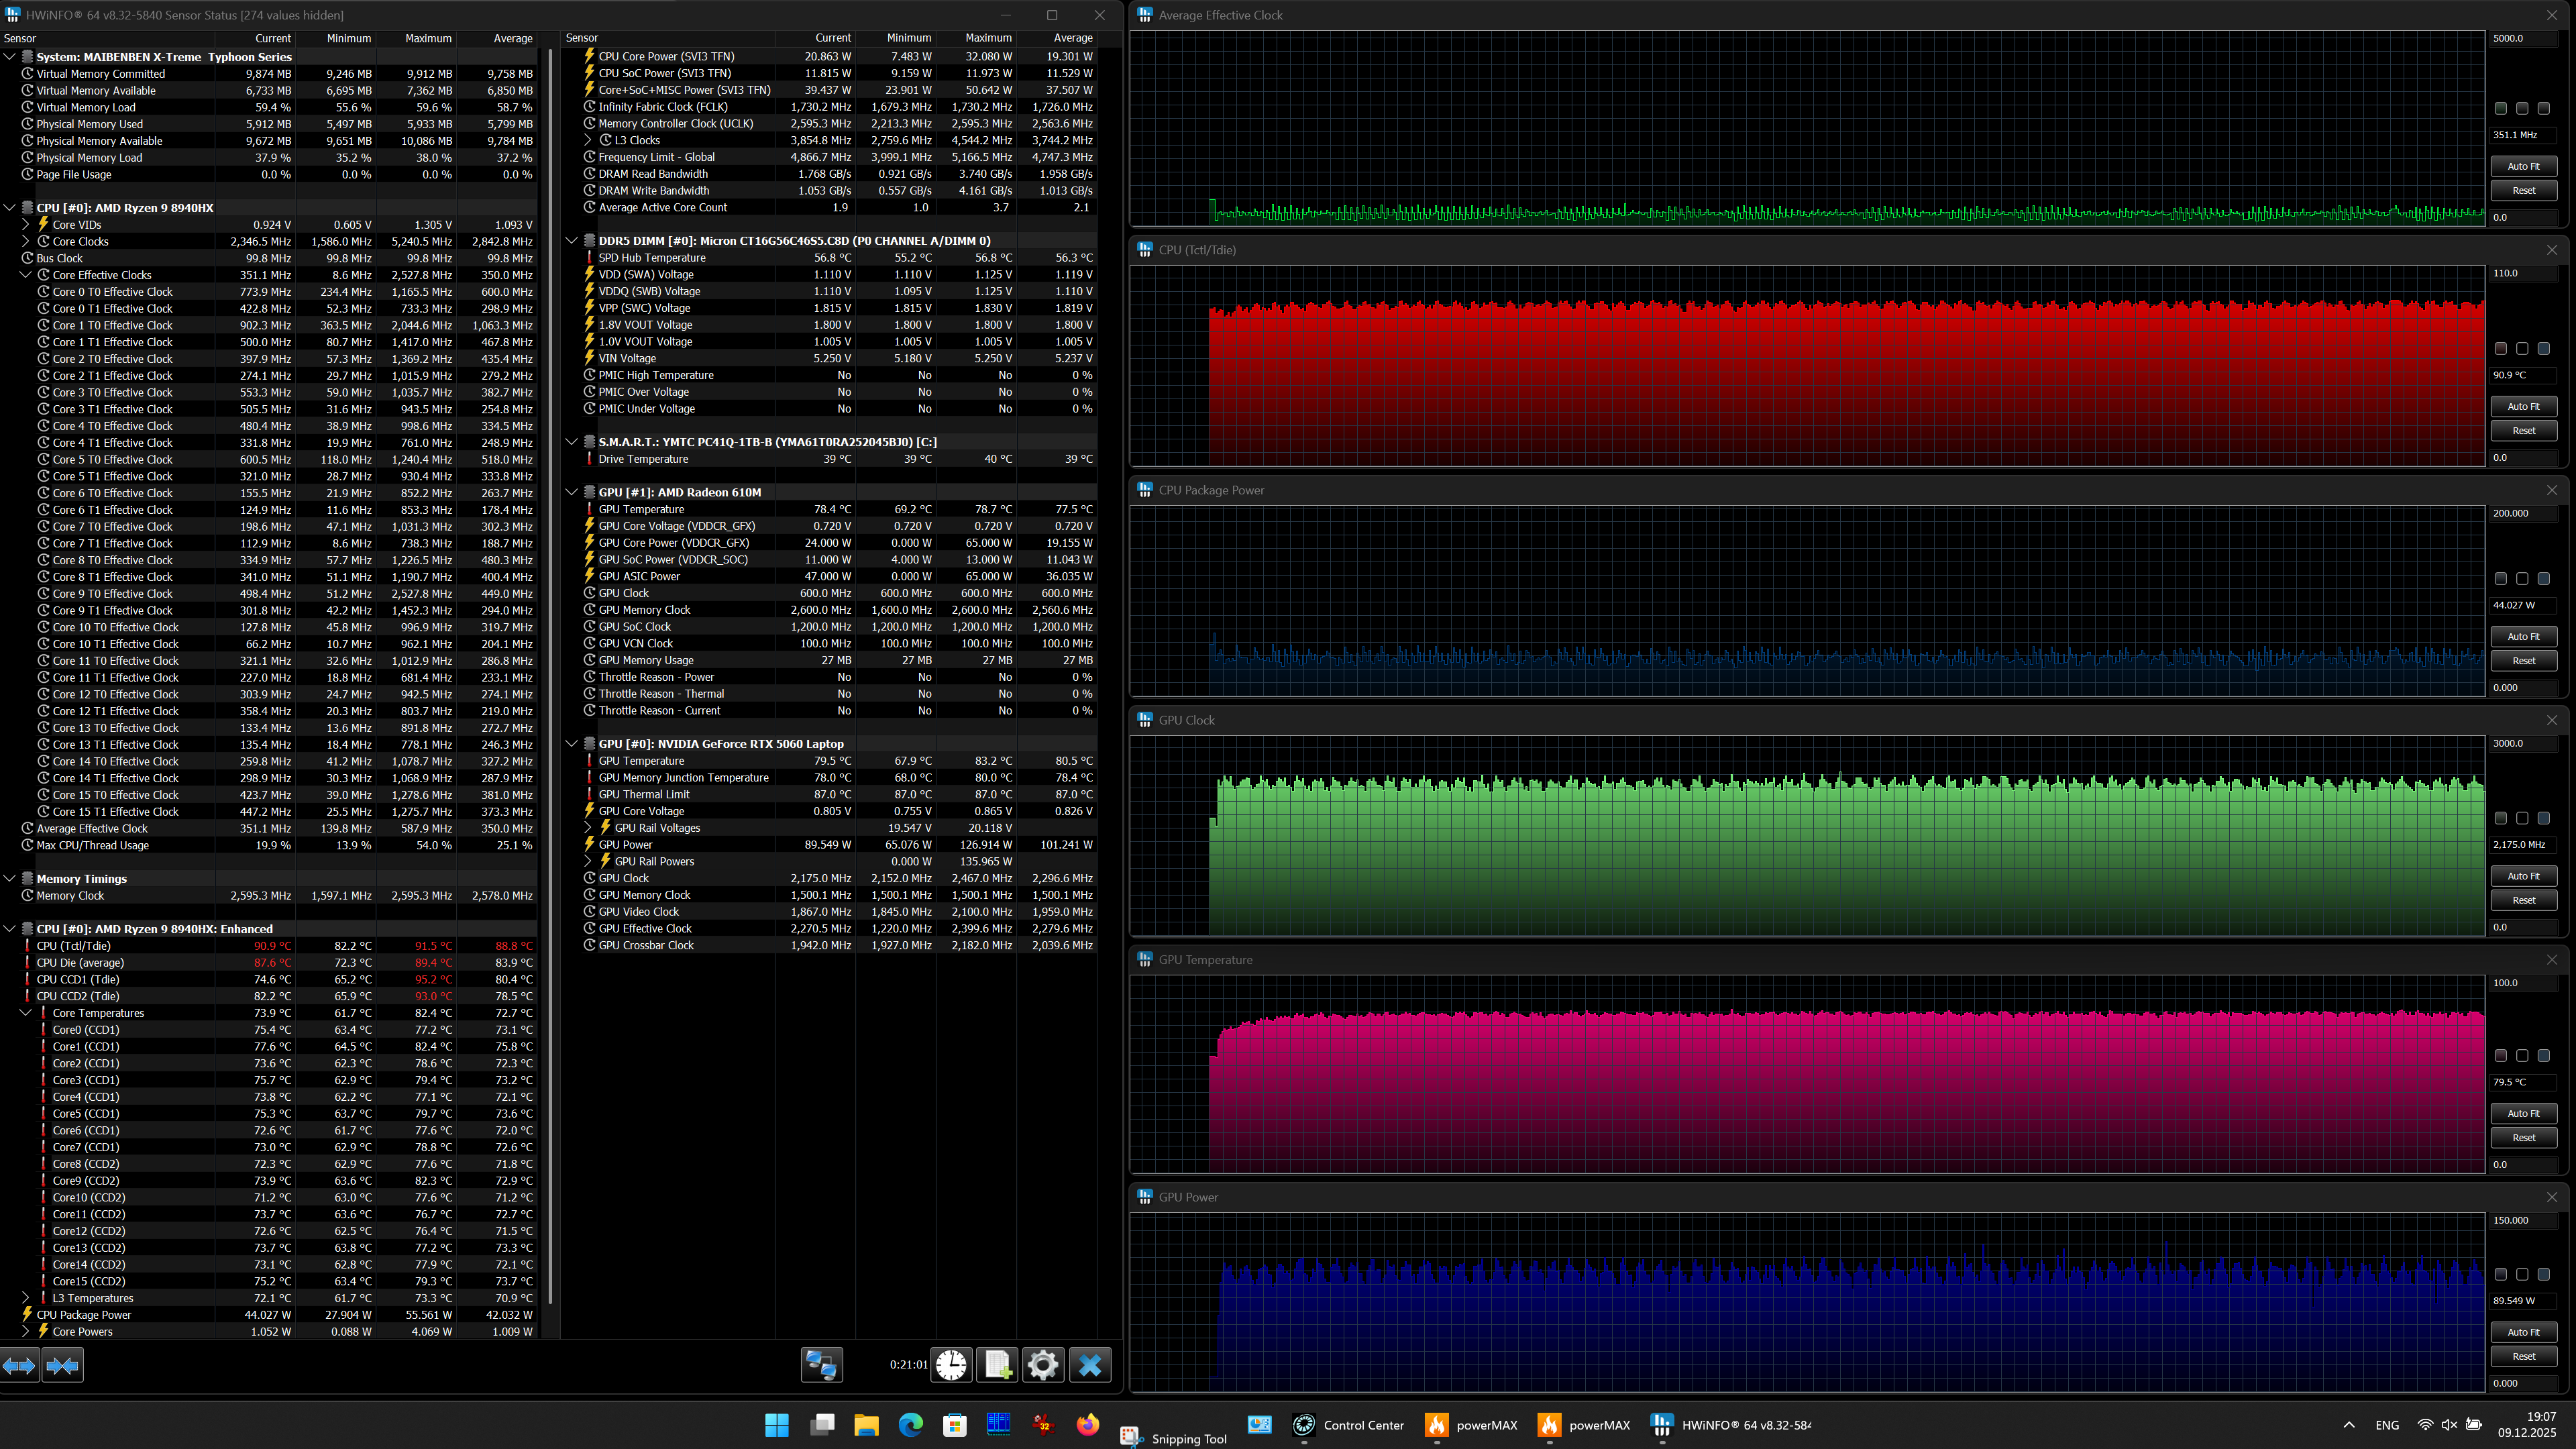Toggle middle checkbox in GPU Clock graph
The height and width of the screenshot is (1449, 2576).
[x=2522, y=818]
